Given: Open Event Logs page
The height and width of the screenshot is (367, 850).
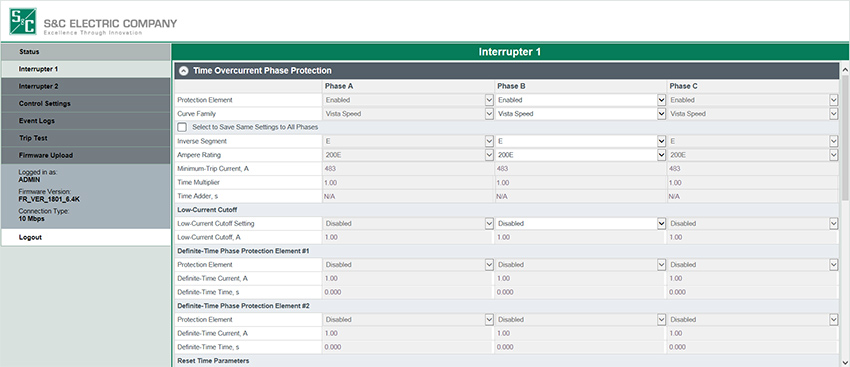Looking at the screenshot, I should [x=86, y=121].
